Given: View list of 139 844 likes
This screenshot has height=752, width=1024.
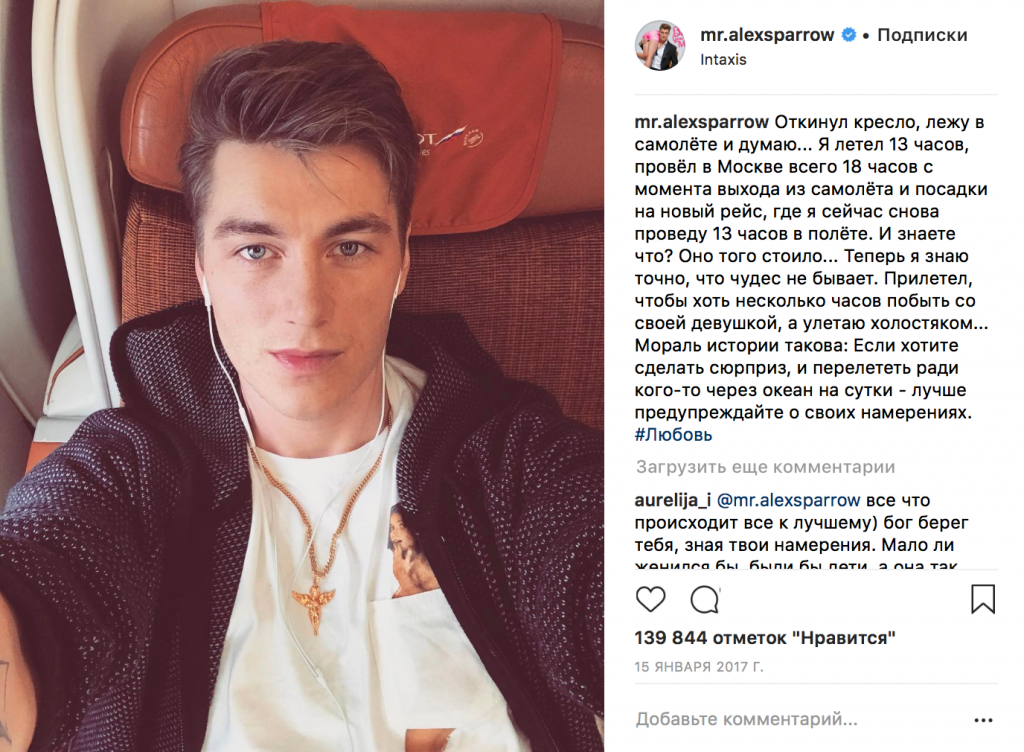Looking at the screenshot, I should click(765, 638).
